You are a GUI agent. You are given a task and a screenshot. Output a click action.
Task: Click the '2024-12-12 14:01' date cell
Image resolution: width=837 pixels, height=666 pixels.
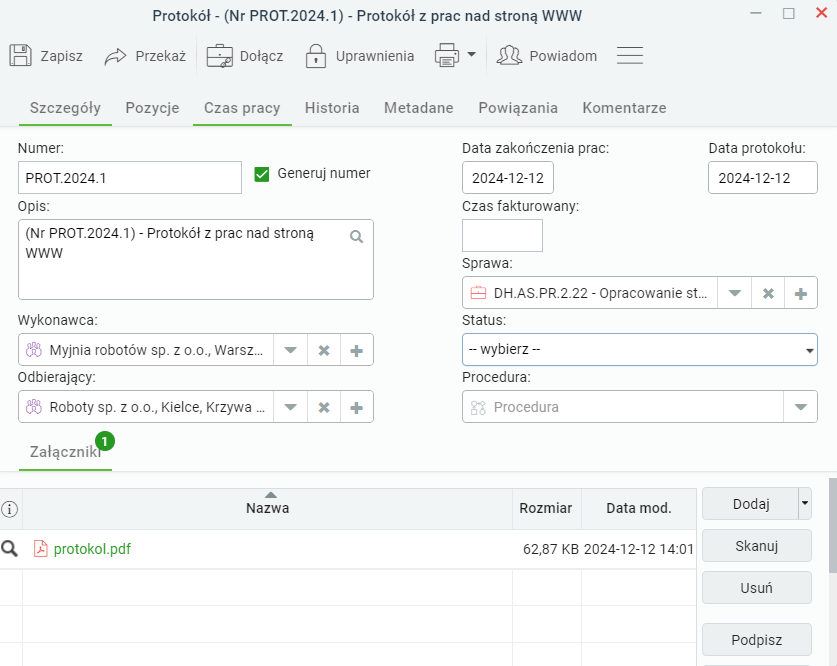(x=638, y=549)
